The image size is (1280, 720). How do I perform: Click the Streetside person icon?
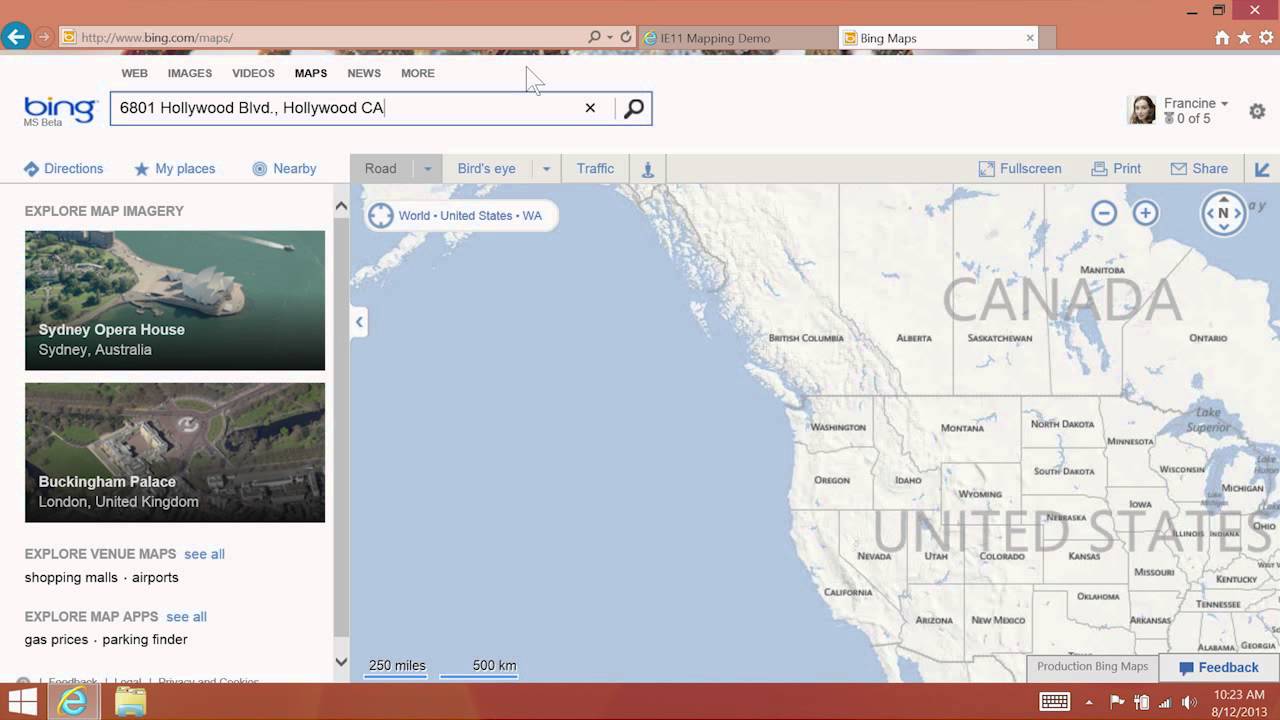(648, 169)
